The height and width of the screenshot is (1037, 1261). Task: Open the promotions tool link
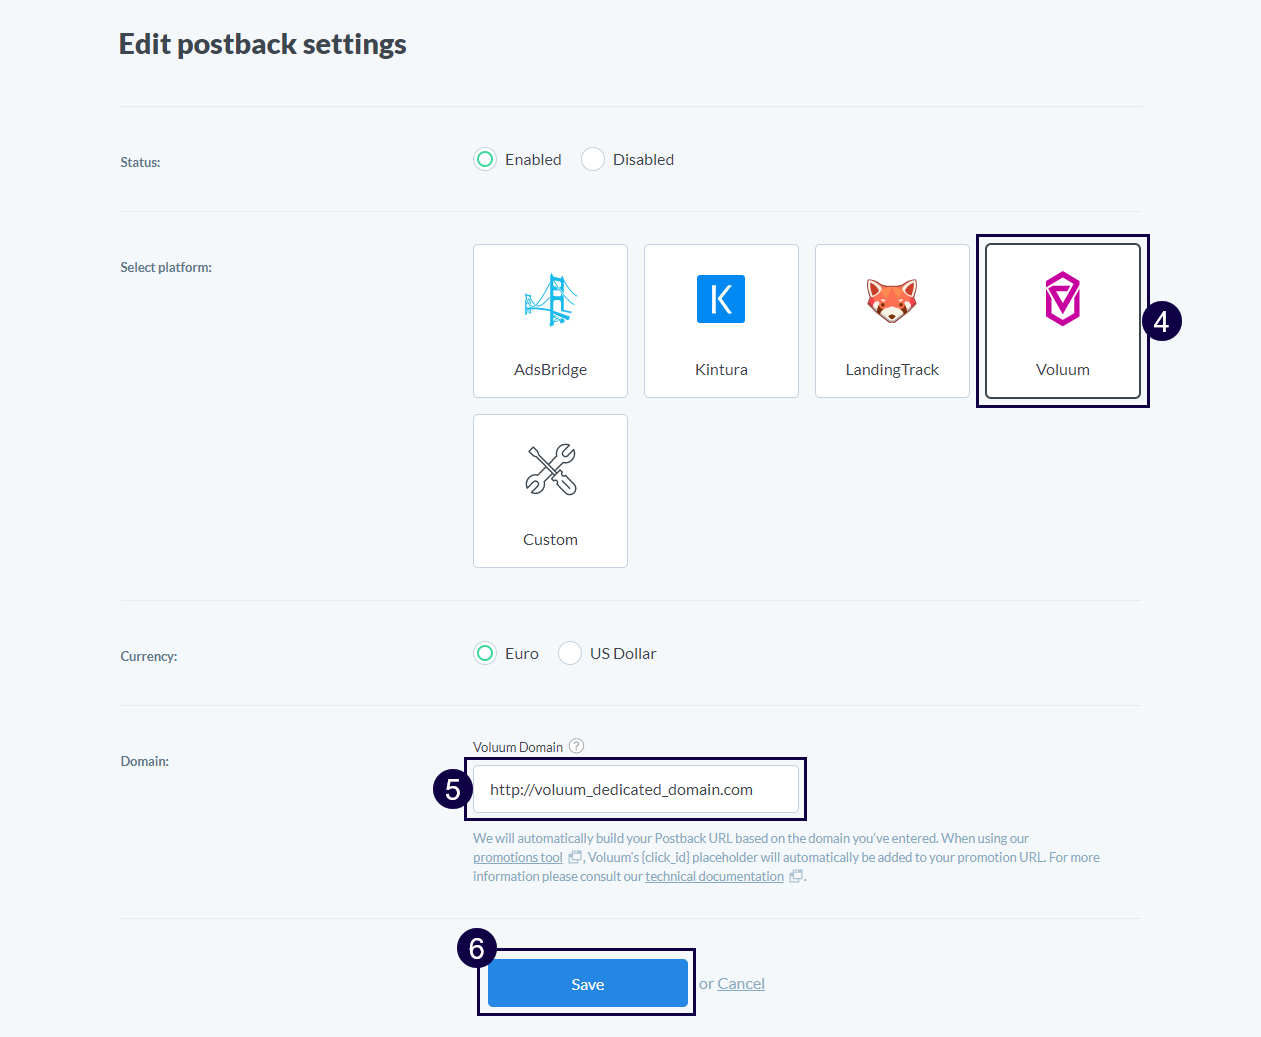(518, 857)
